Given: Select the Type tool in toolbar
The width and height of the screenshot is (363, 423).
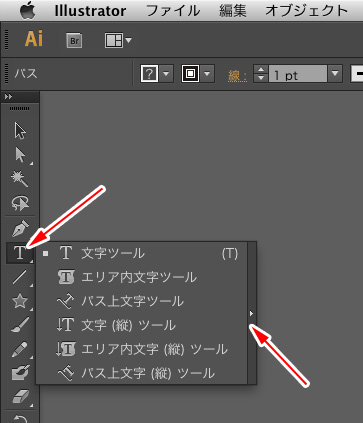Looking at the screenshot, I should point(20,253).
